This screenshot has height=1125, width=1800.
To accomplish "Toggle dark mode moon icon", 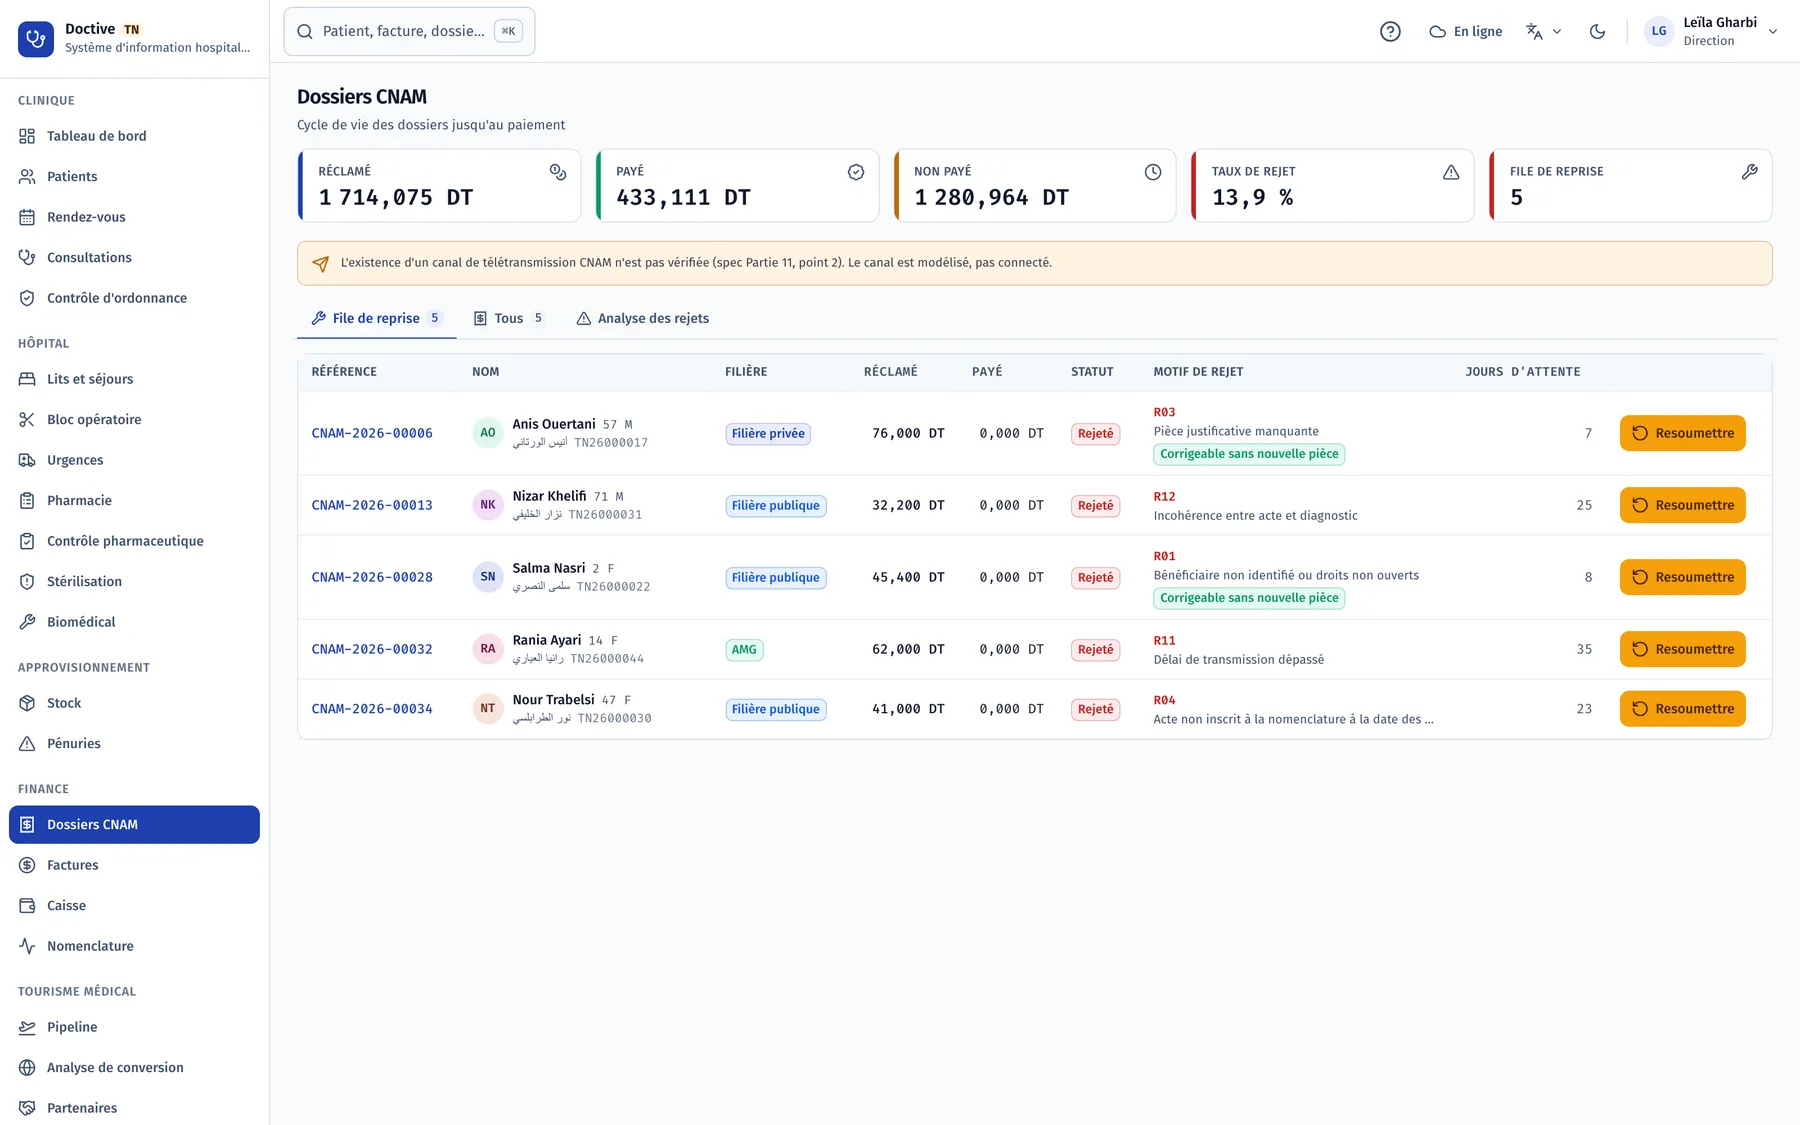I will 1597,31.
